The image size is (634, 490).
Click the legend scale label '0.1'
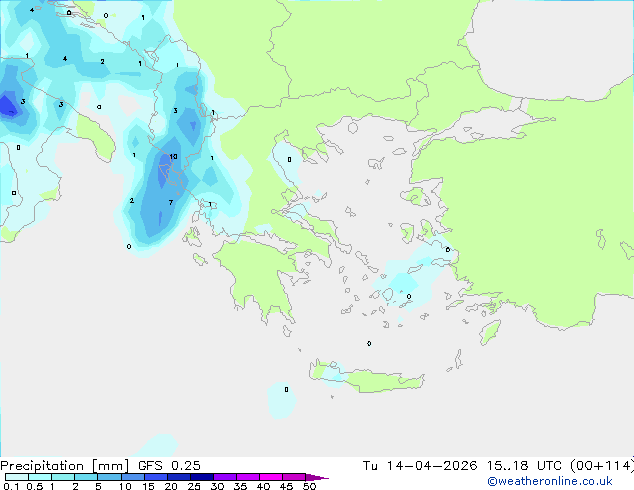coord(11,486)
